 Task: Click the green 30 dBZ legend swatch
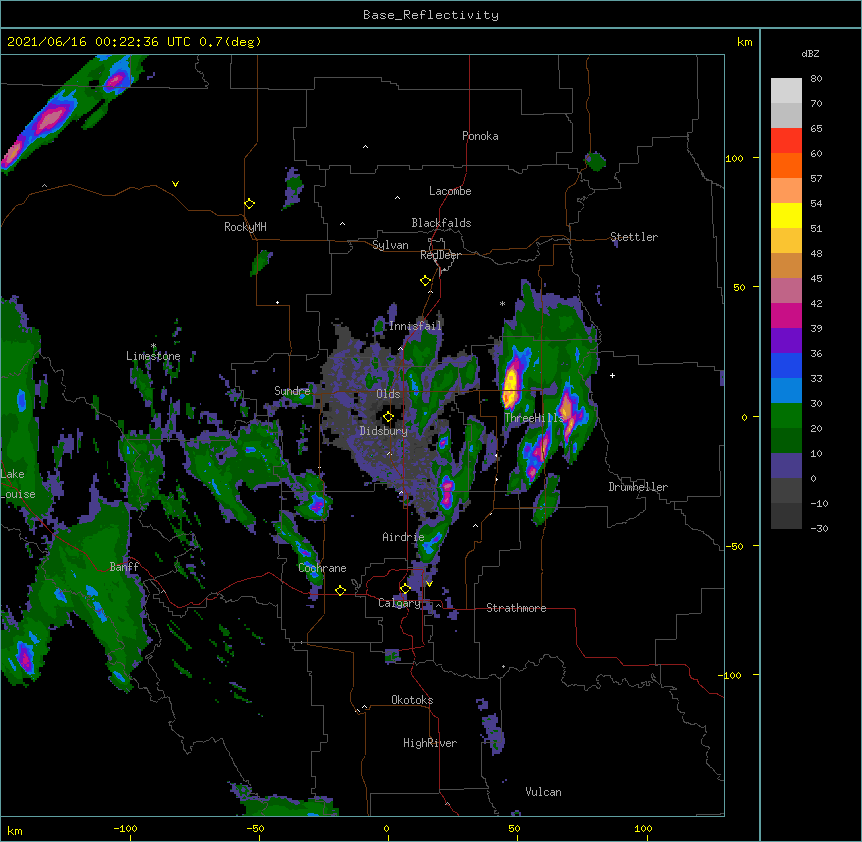pos(786,416)
